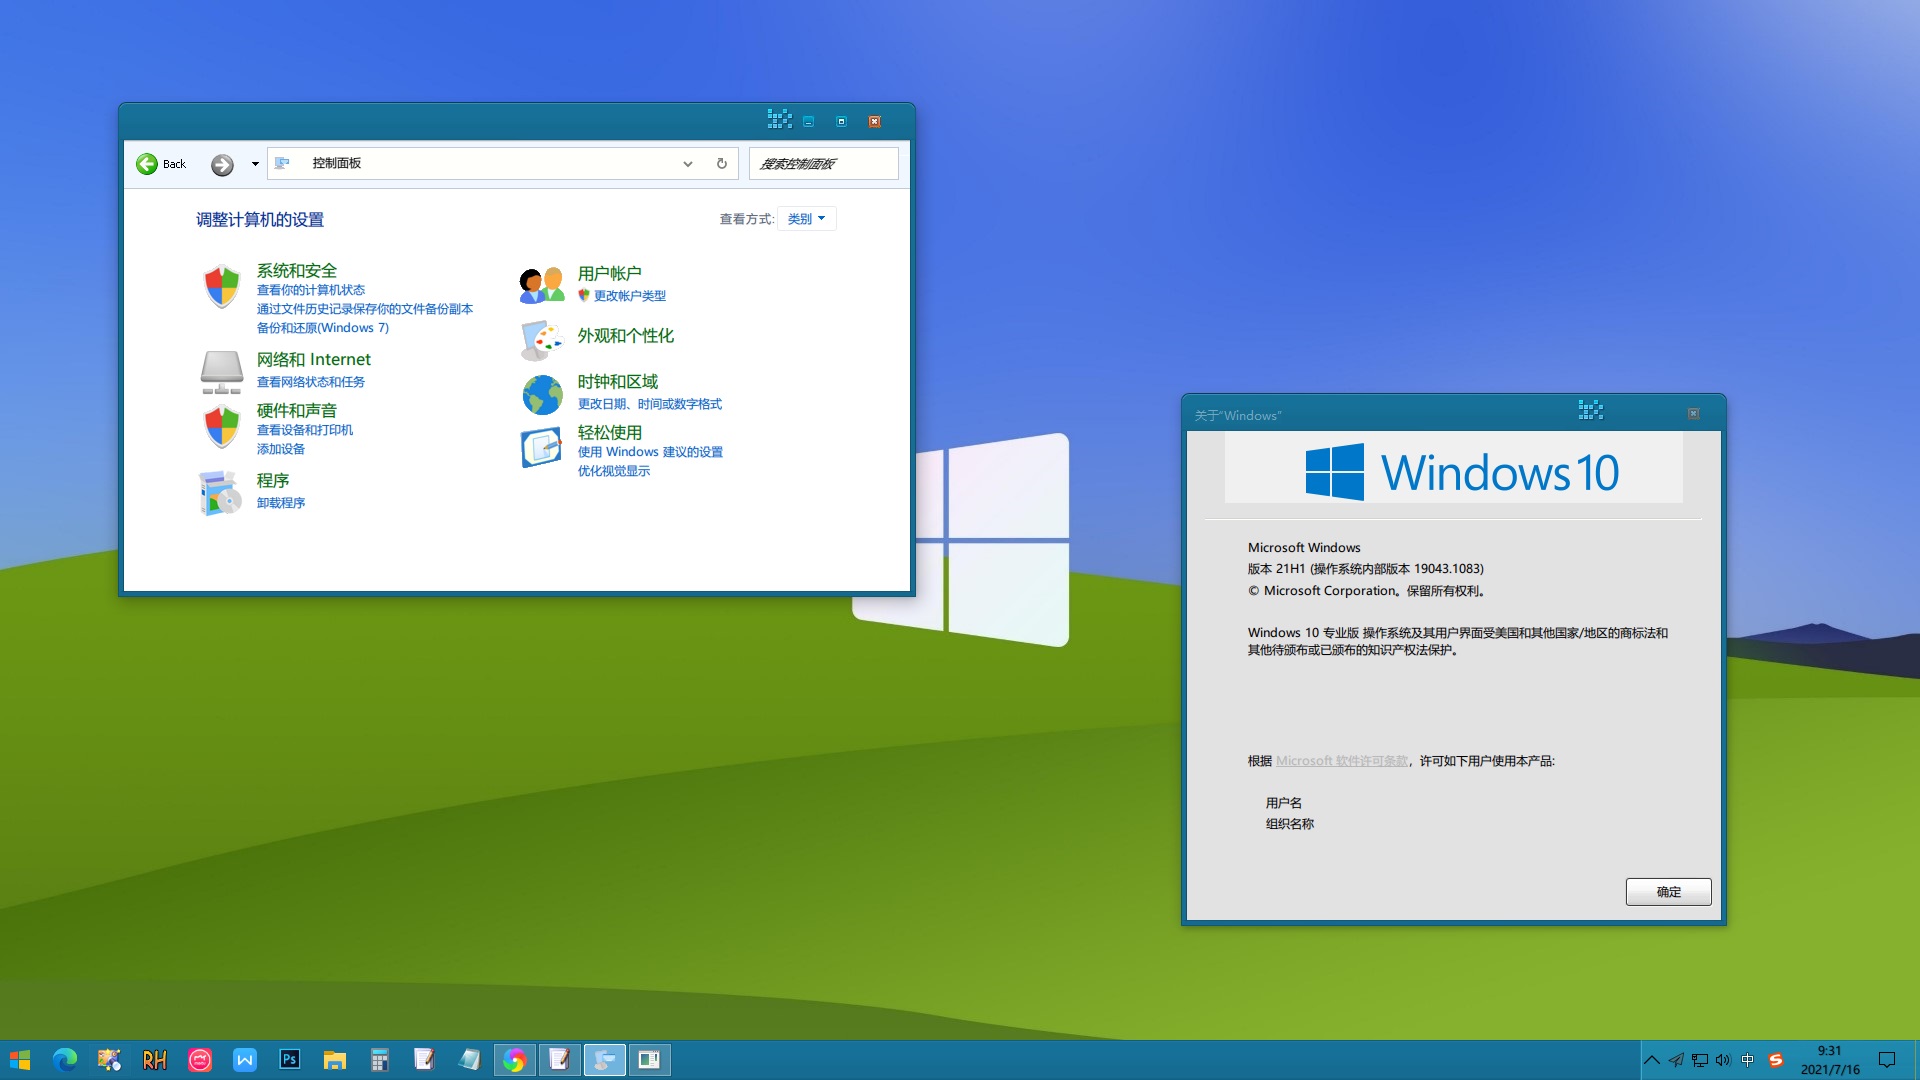Open 备份和还原(Windows 7) link

pyautogui.click(x=323, y=328)
